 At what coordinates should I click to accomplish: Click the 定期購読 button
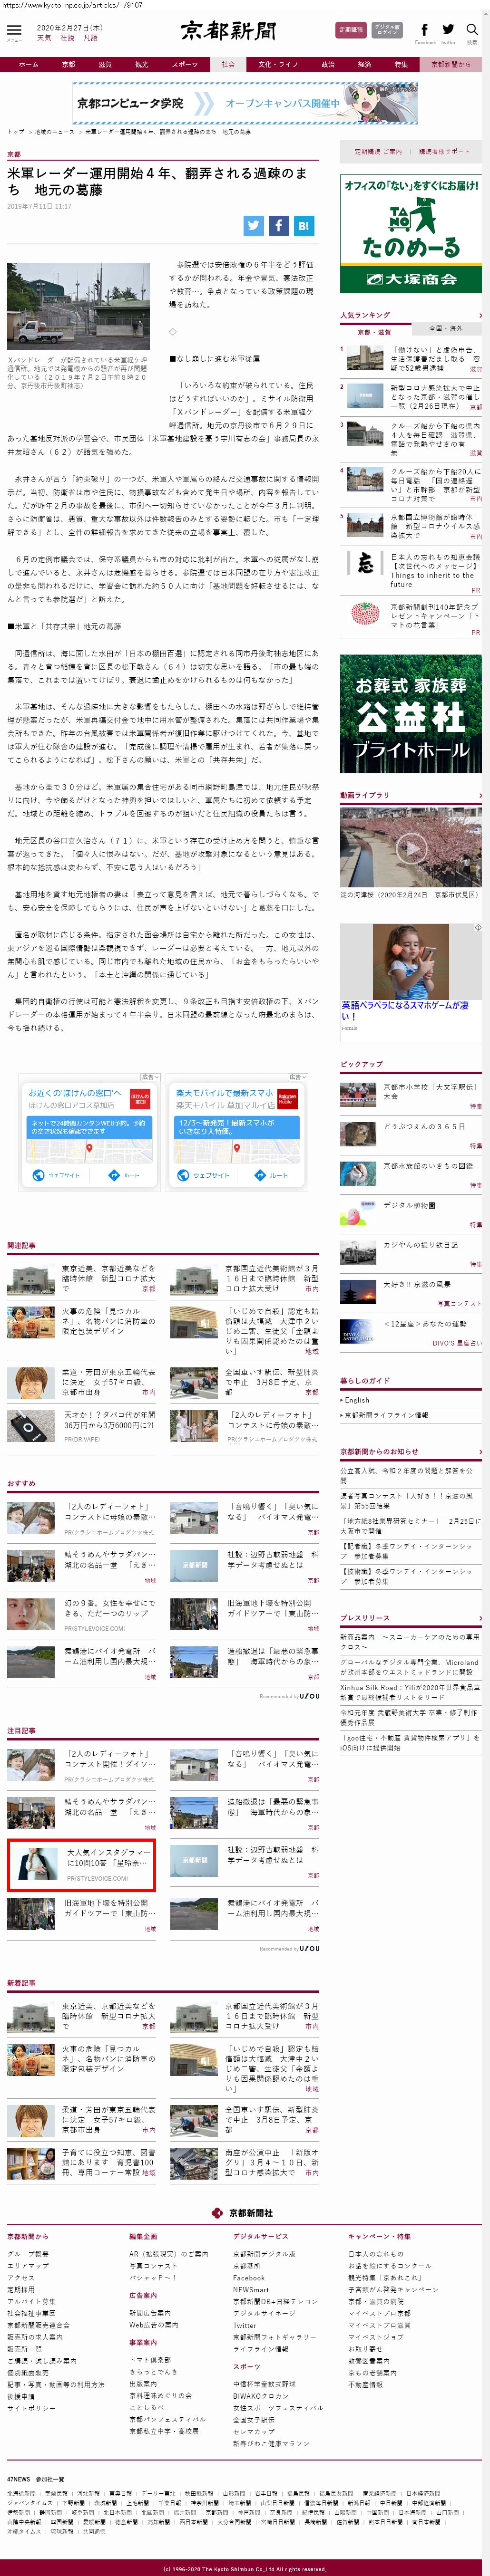[x=350, y=30]
